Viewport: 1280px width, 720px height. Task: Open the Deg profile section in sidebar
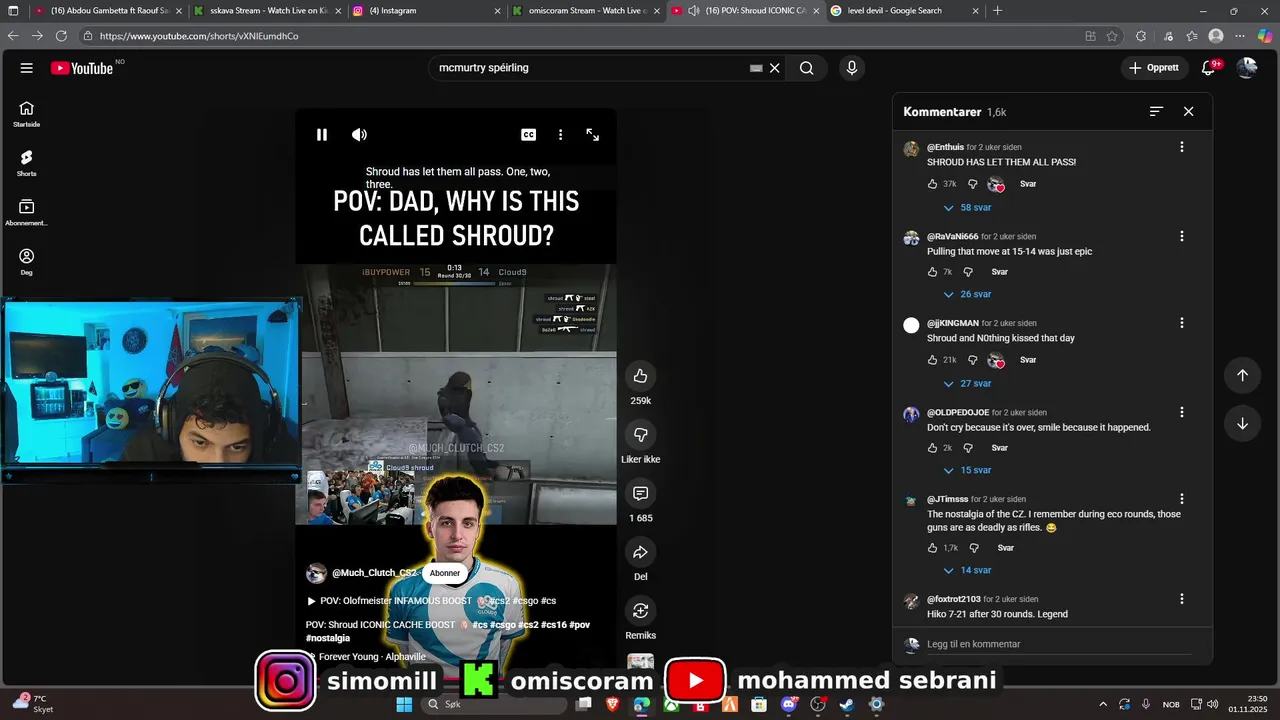pos(27,262)
